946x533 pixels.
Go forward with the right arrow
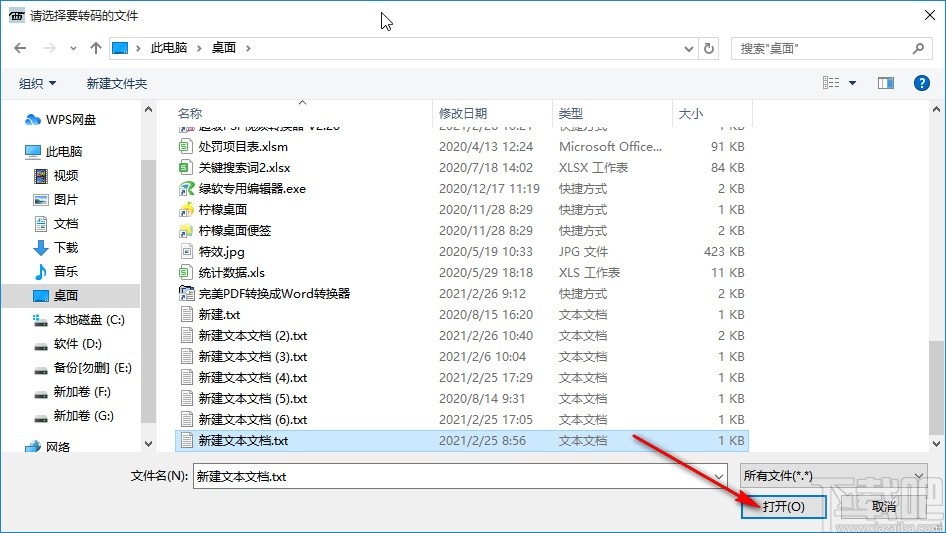(49, 48)
